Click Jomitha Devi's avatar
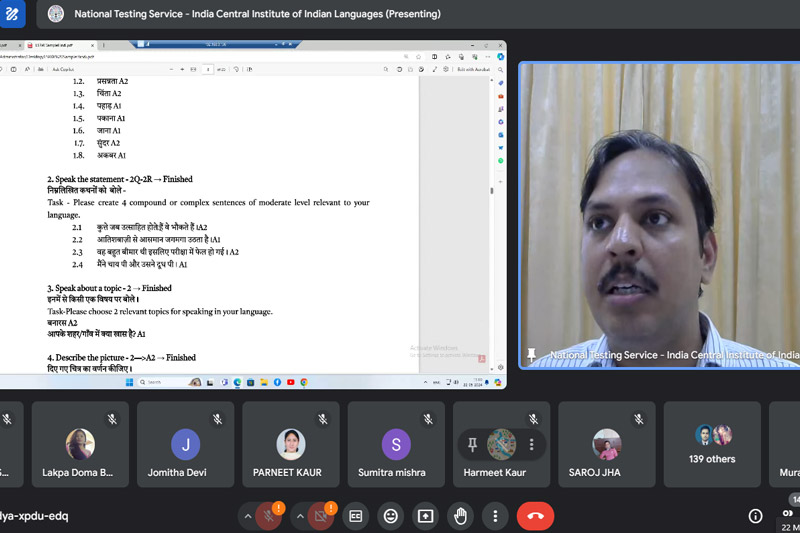 tap(186, 444)
